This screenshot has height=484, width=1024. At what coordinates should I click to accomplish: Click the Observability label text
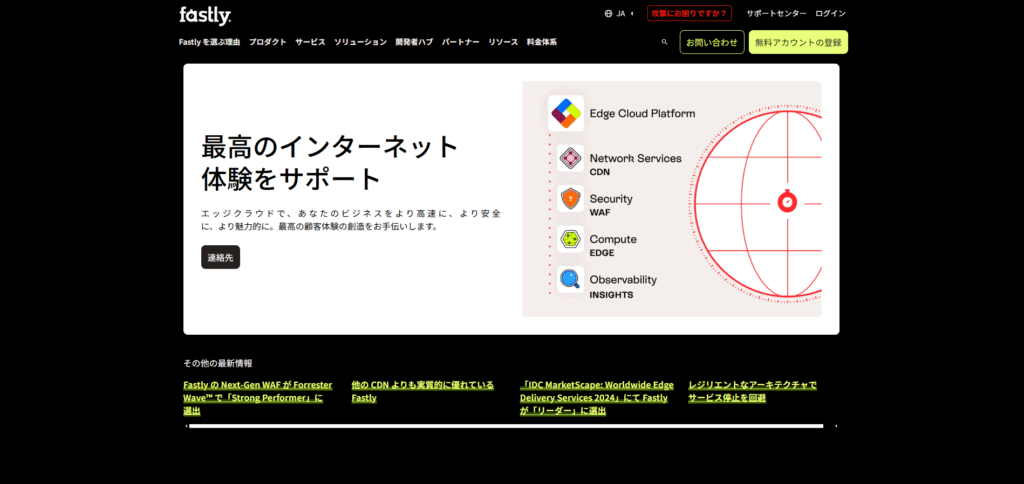[623, 280]
